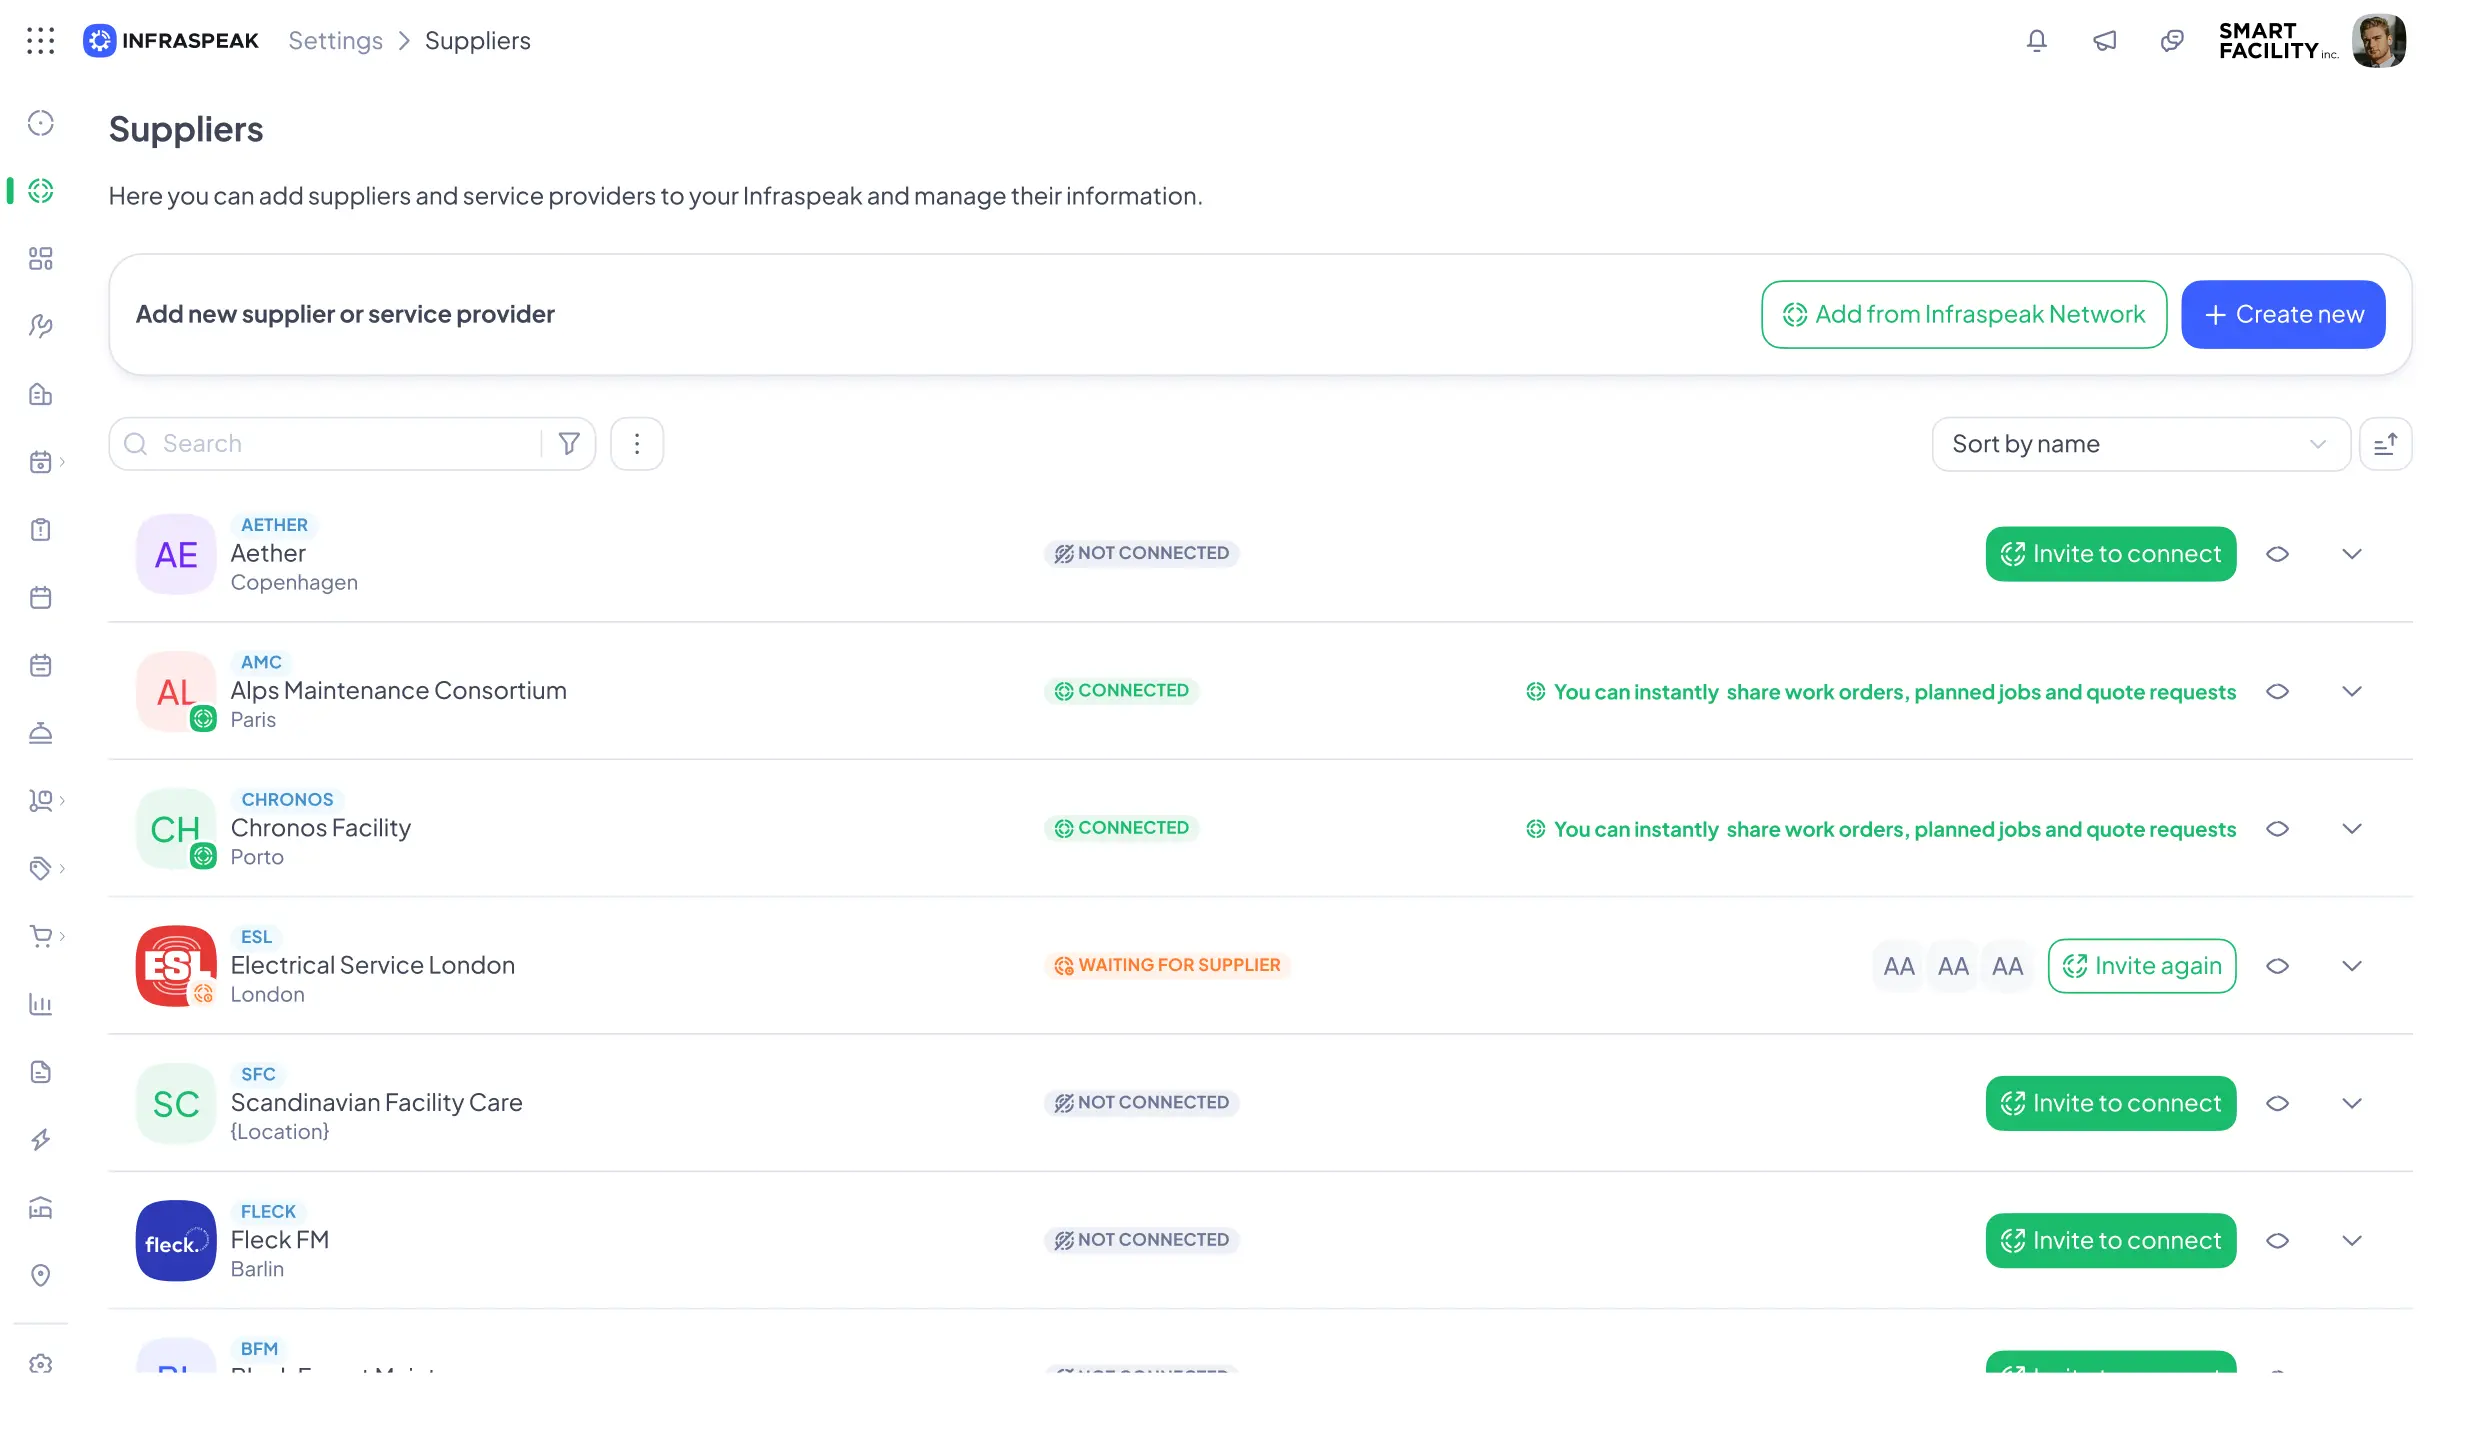Open the Sort by name dropdown
Viewport: 2486px width, 1453px height.
pyautogui.click(x=2141, y=444)
